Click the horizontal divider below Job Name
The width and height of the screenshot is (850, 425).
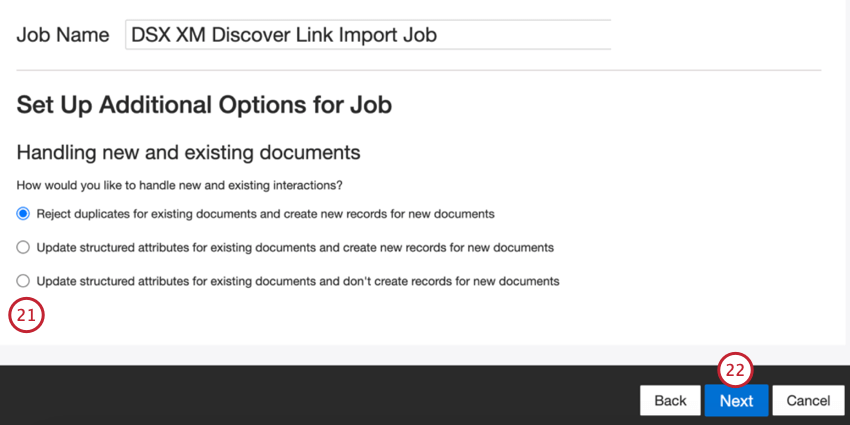click(418, 70)
